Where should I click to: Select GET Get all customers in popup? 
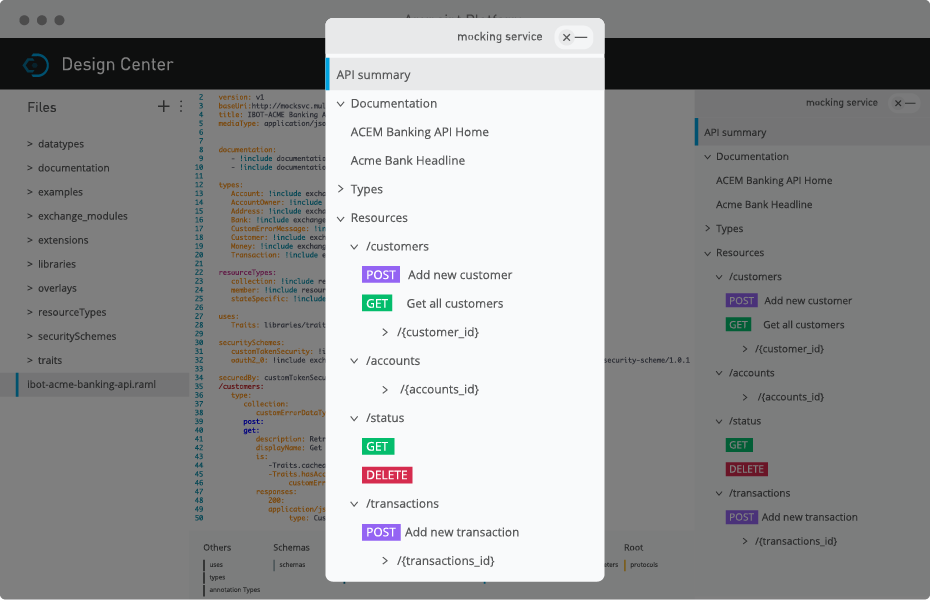pos(432,304)
